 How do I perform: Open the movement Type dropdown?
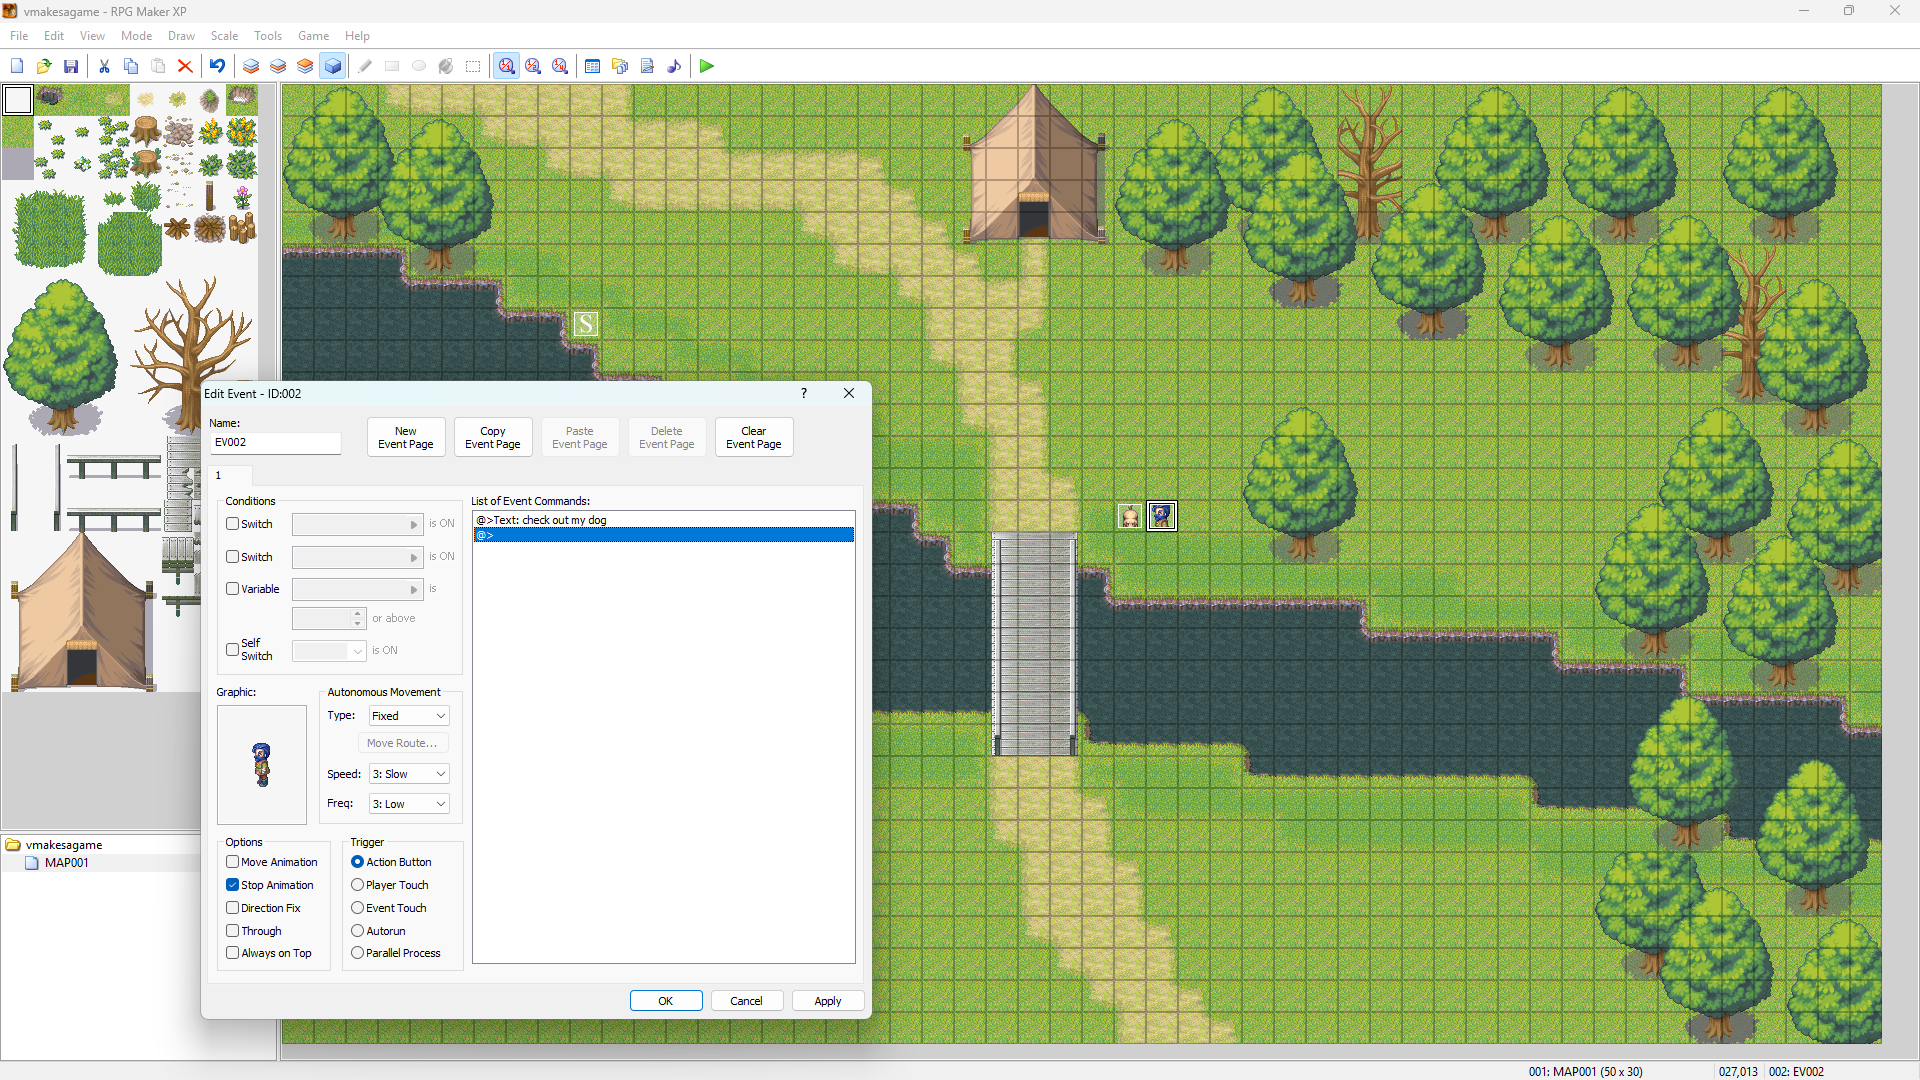[x=409, y=716]
